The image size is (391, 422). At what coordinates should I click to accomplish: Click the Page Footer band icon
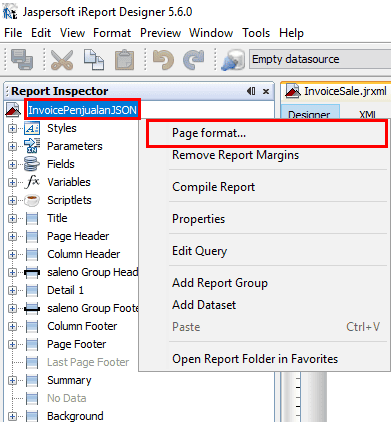(32, 344)
